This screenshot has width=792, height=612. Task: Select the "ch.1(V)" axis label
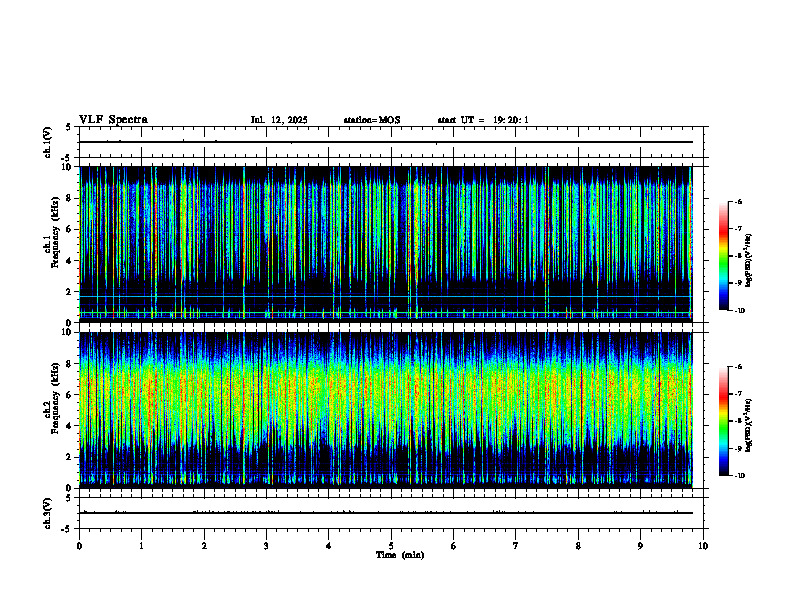pos(48,142)
